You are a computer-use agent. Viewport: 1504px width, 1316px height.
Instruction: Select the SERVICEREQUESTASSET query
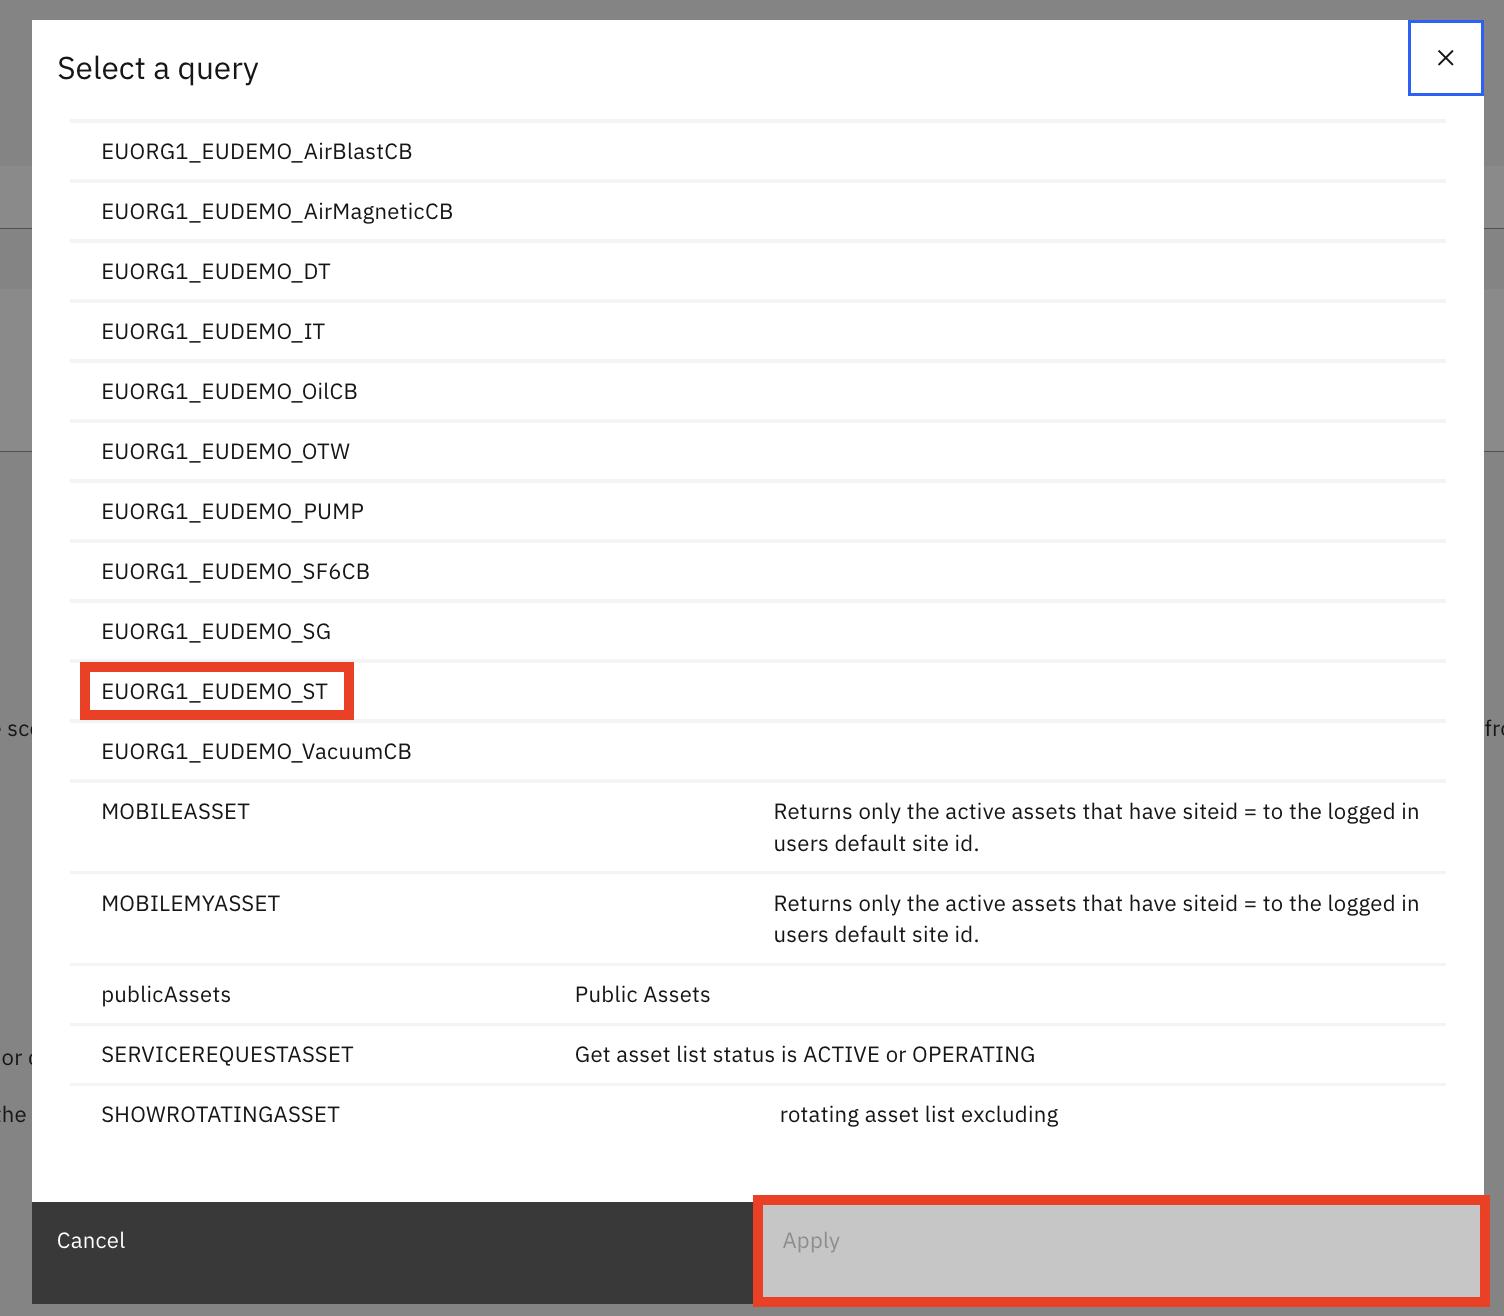point(757,1054)
